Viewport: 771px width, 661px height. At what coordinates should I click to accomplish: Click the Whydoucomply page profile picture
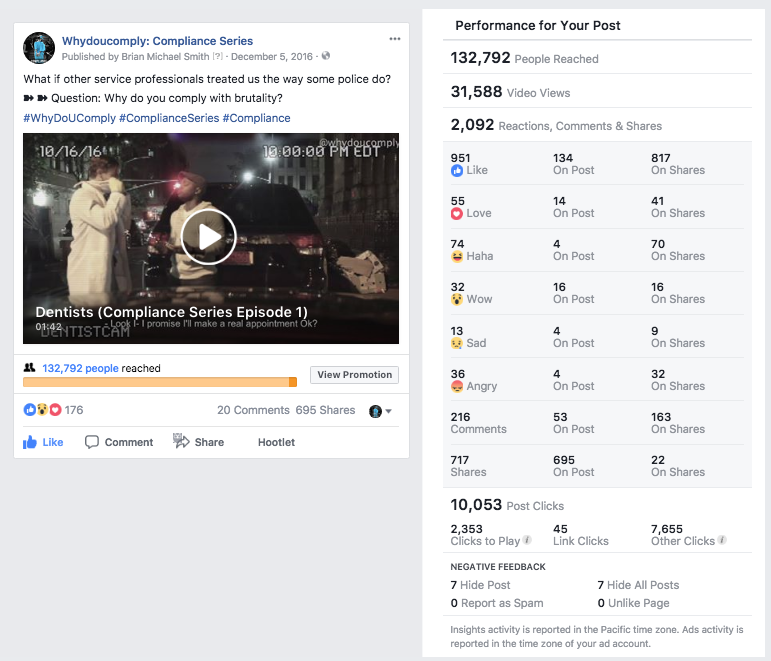39,48
